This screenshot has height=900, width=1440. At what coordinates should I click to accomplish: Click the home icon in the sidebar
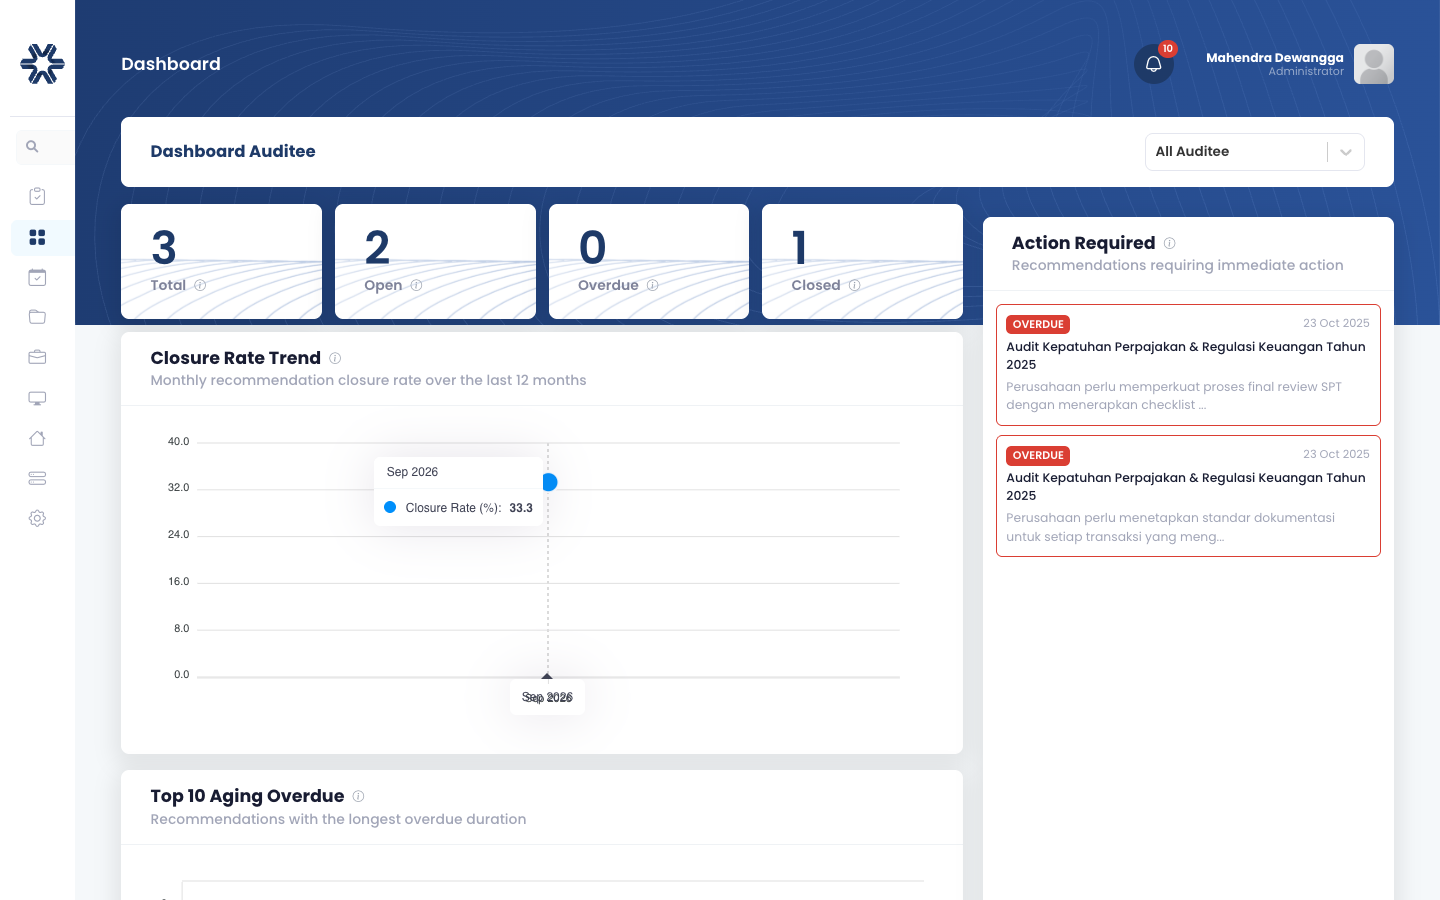37,438
